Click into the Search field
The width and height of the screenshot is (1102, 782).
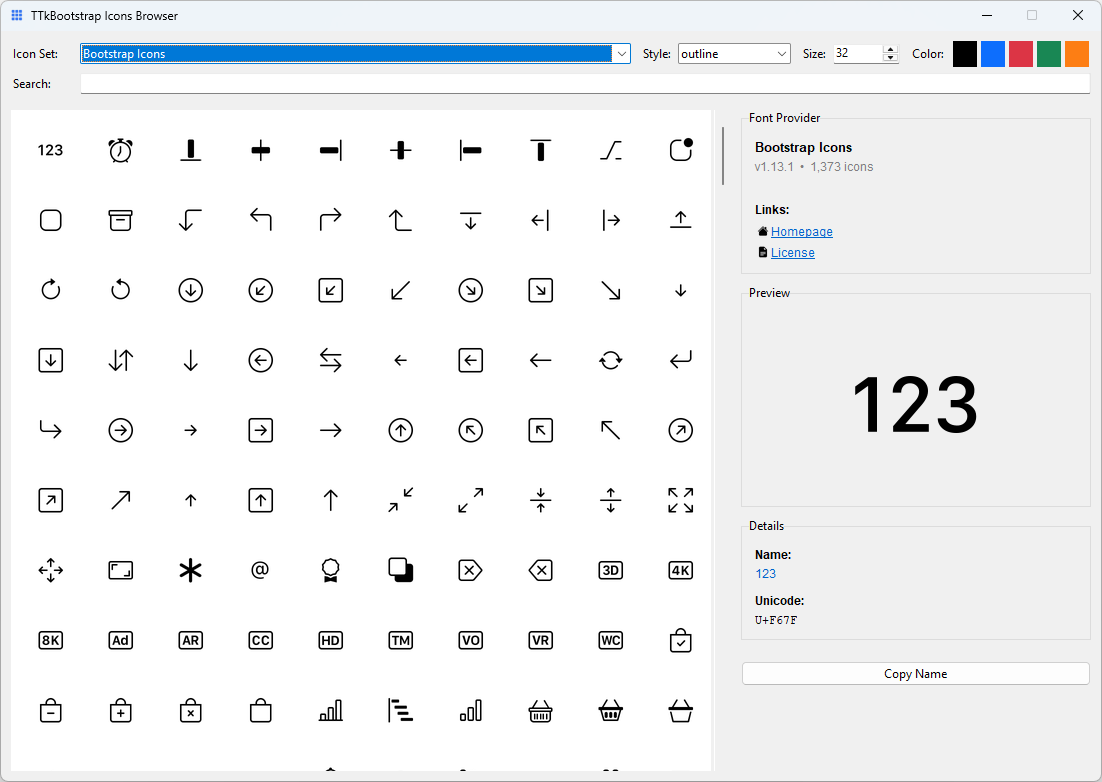coord(585,84)
